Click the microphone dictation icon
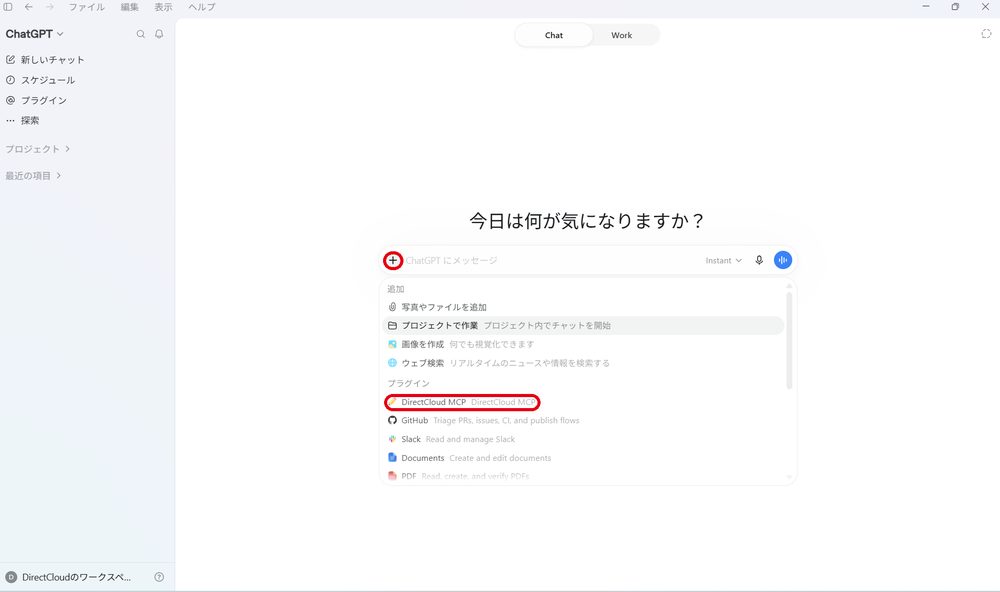 [759, 260]
